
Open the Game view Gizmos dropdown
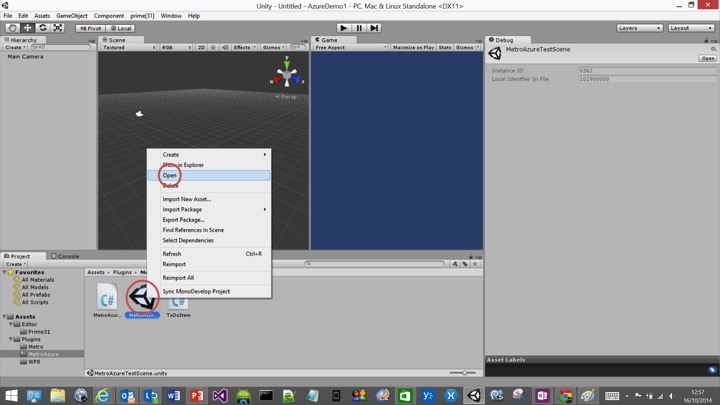click(467, 47)
